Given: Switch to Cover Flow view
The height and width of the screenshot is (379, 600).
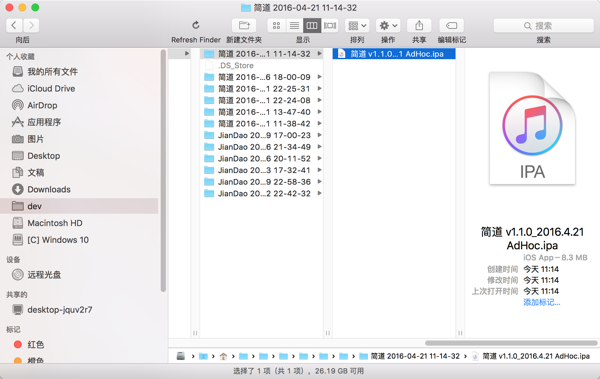Looking at the screenshot, I should [330, 26].
